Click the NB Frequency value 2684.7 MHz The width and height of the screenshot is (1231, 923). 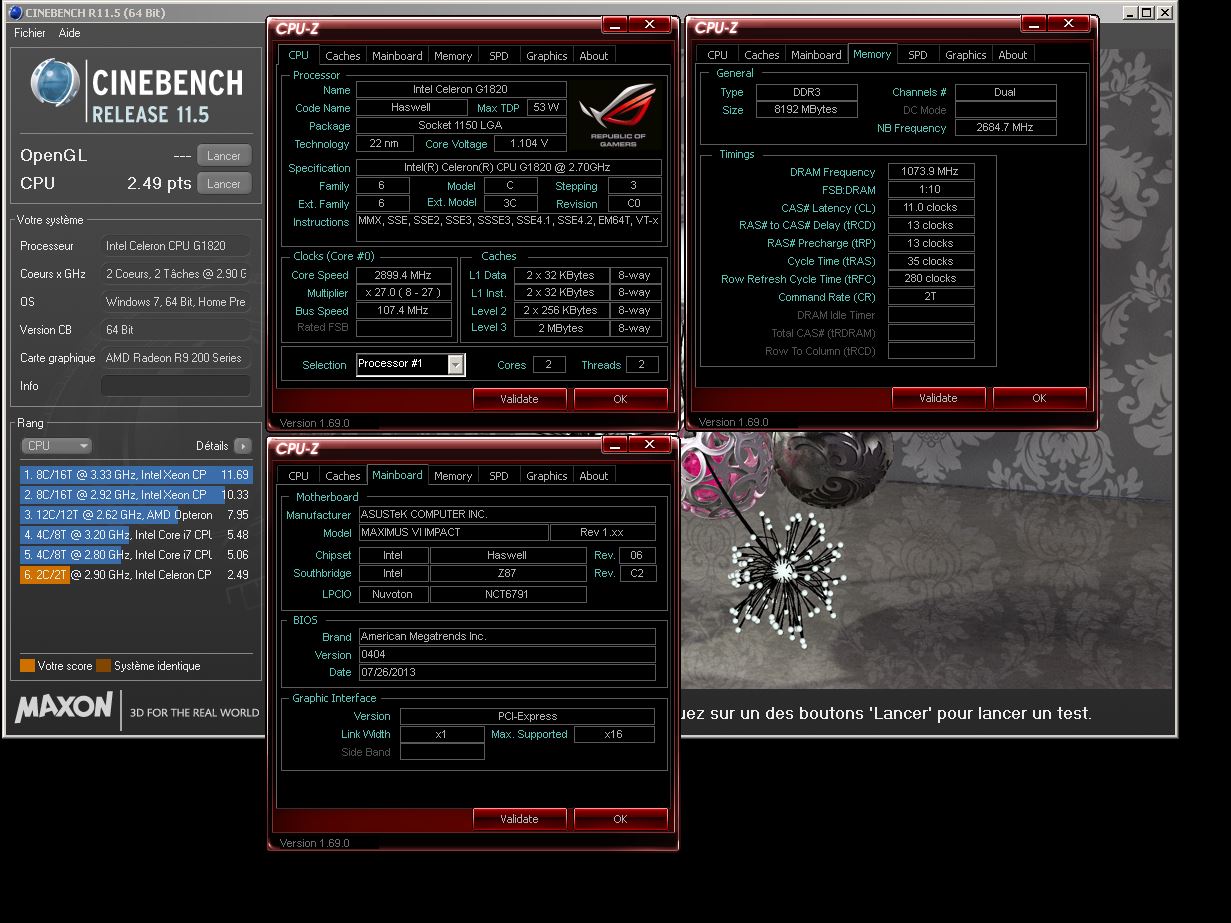(x=1006, y=128)
